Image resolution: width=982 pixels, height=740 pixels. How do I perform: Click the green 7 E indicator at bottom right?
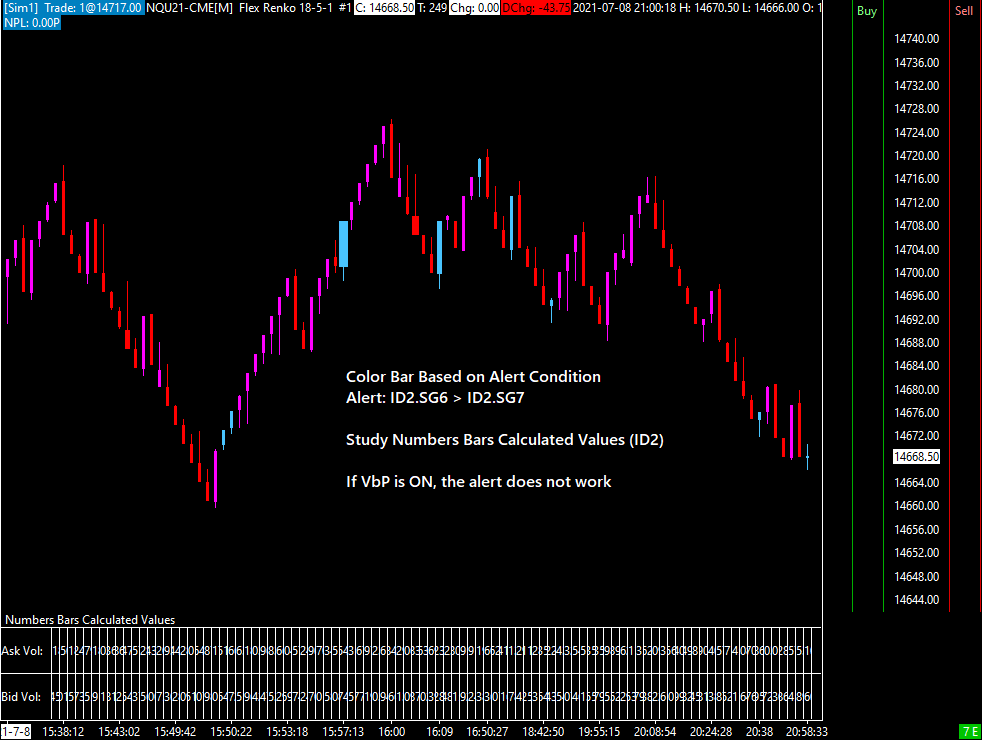coord(970,731)
